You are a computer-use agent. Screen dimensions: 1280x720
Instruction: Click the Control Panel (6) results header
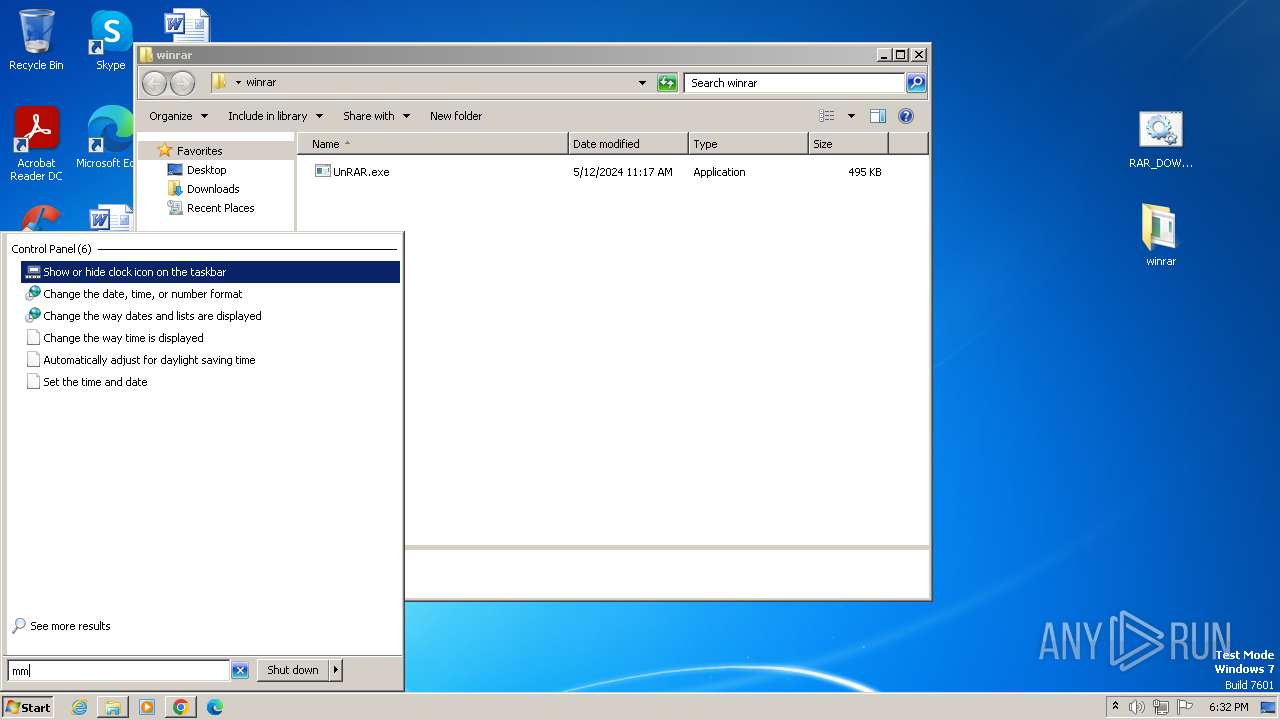tap(51, 249)
